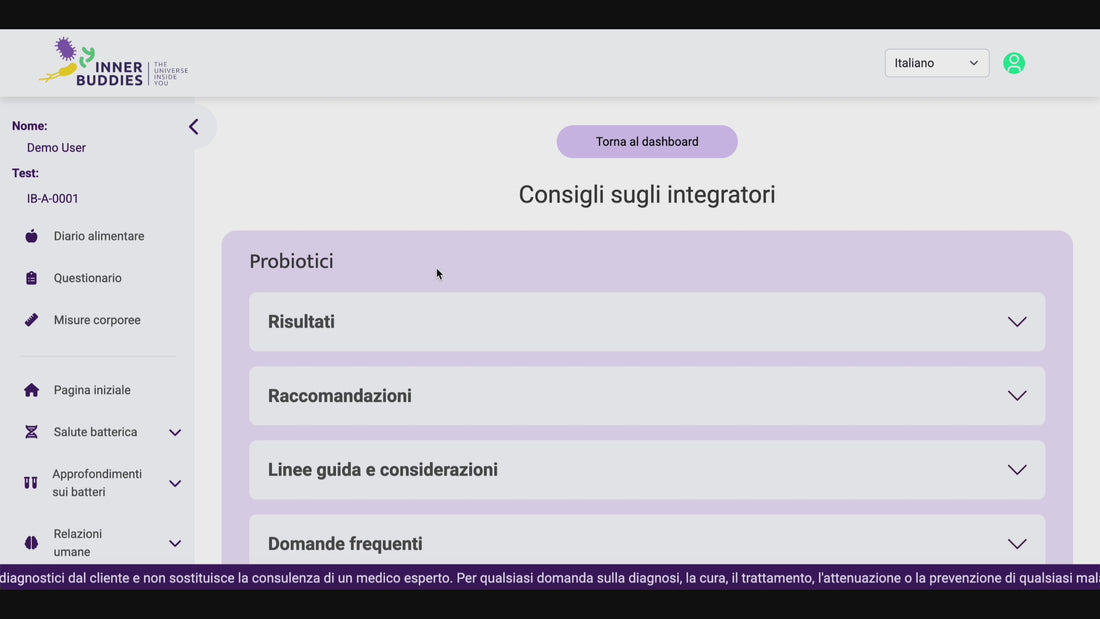The image size is (1100, 619).
Task: Click the apple icon for Diario alimentare
Action: click(32, 236)
